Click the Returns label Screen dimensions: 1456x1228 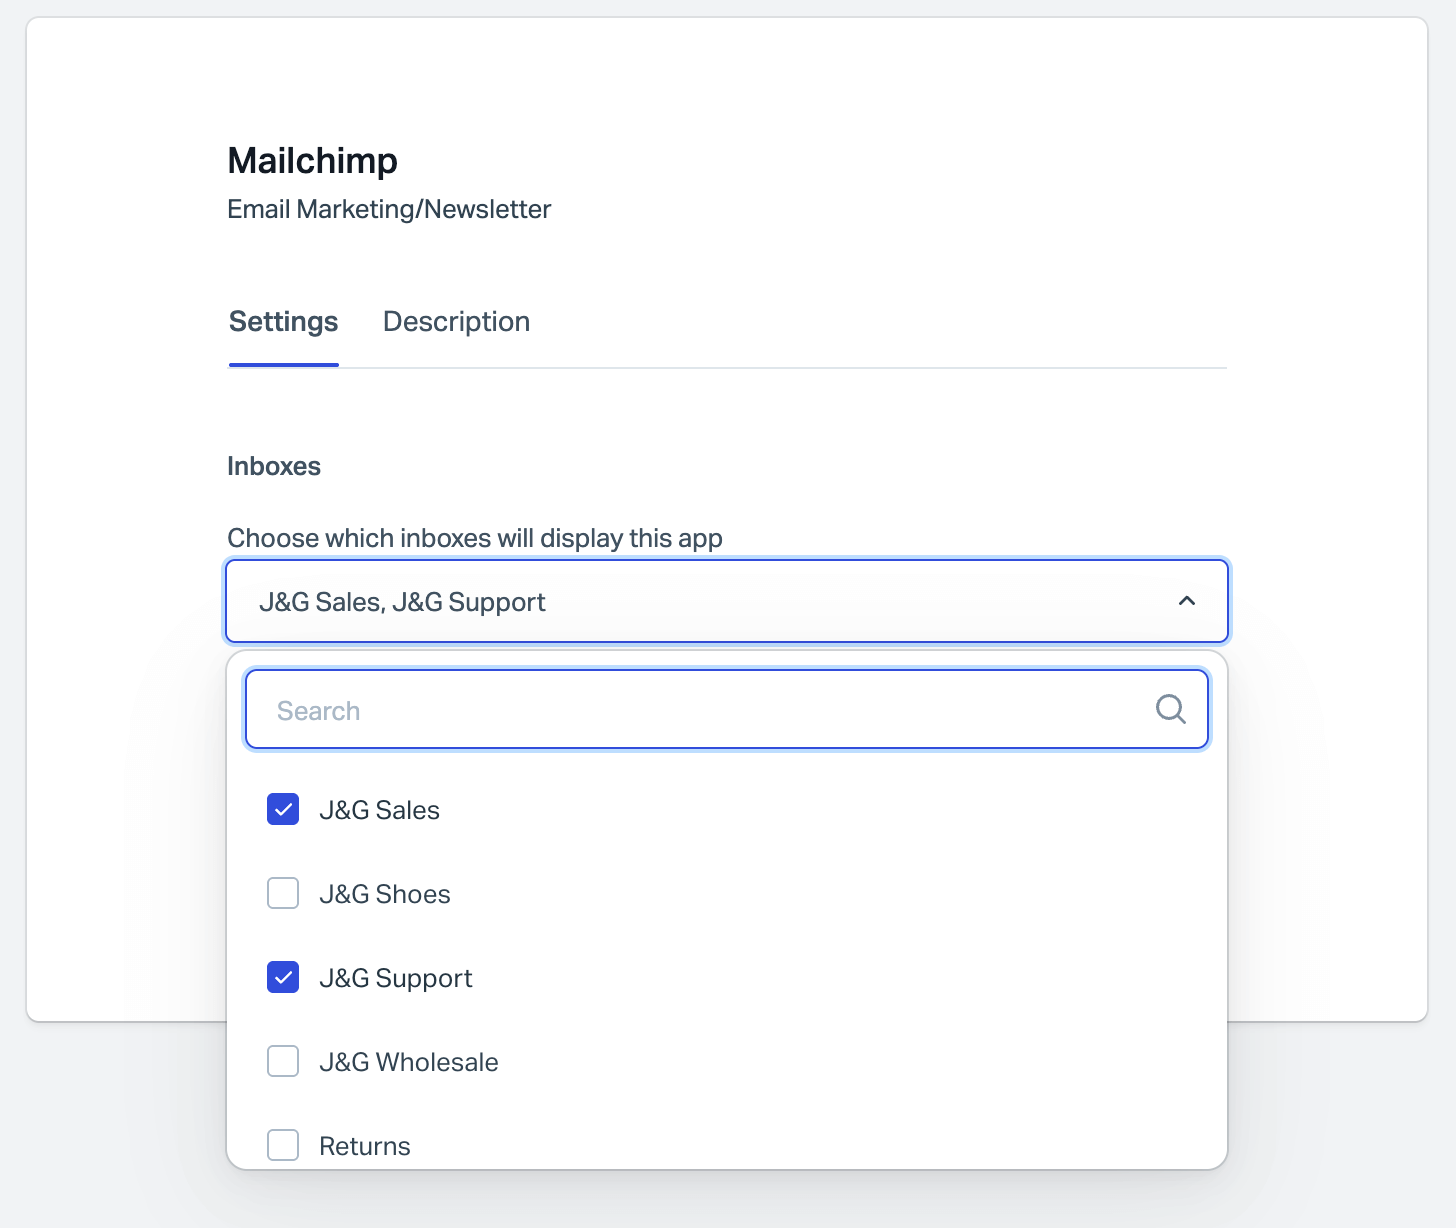coord(365,1146)
